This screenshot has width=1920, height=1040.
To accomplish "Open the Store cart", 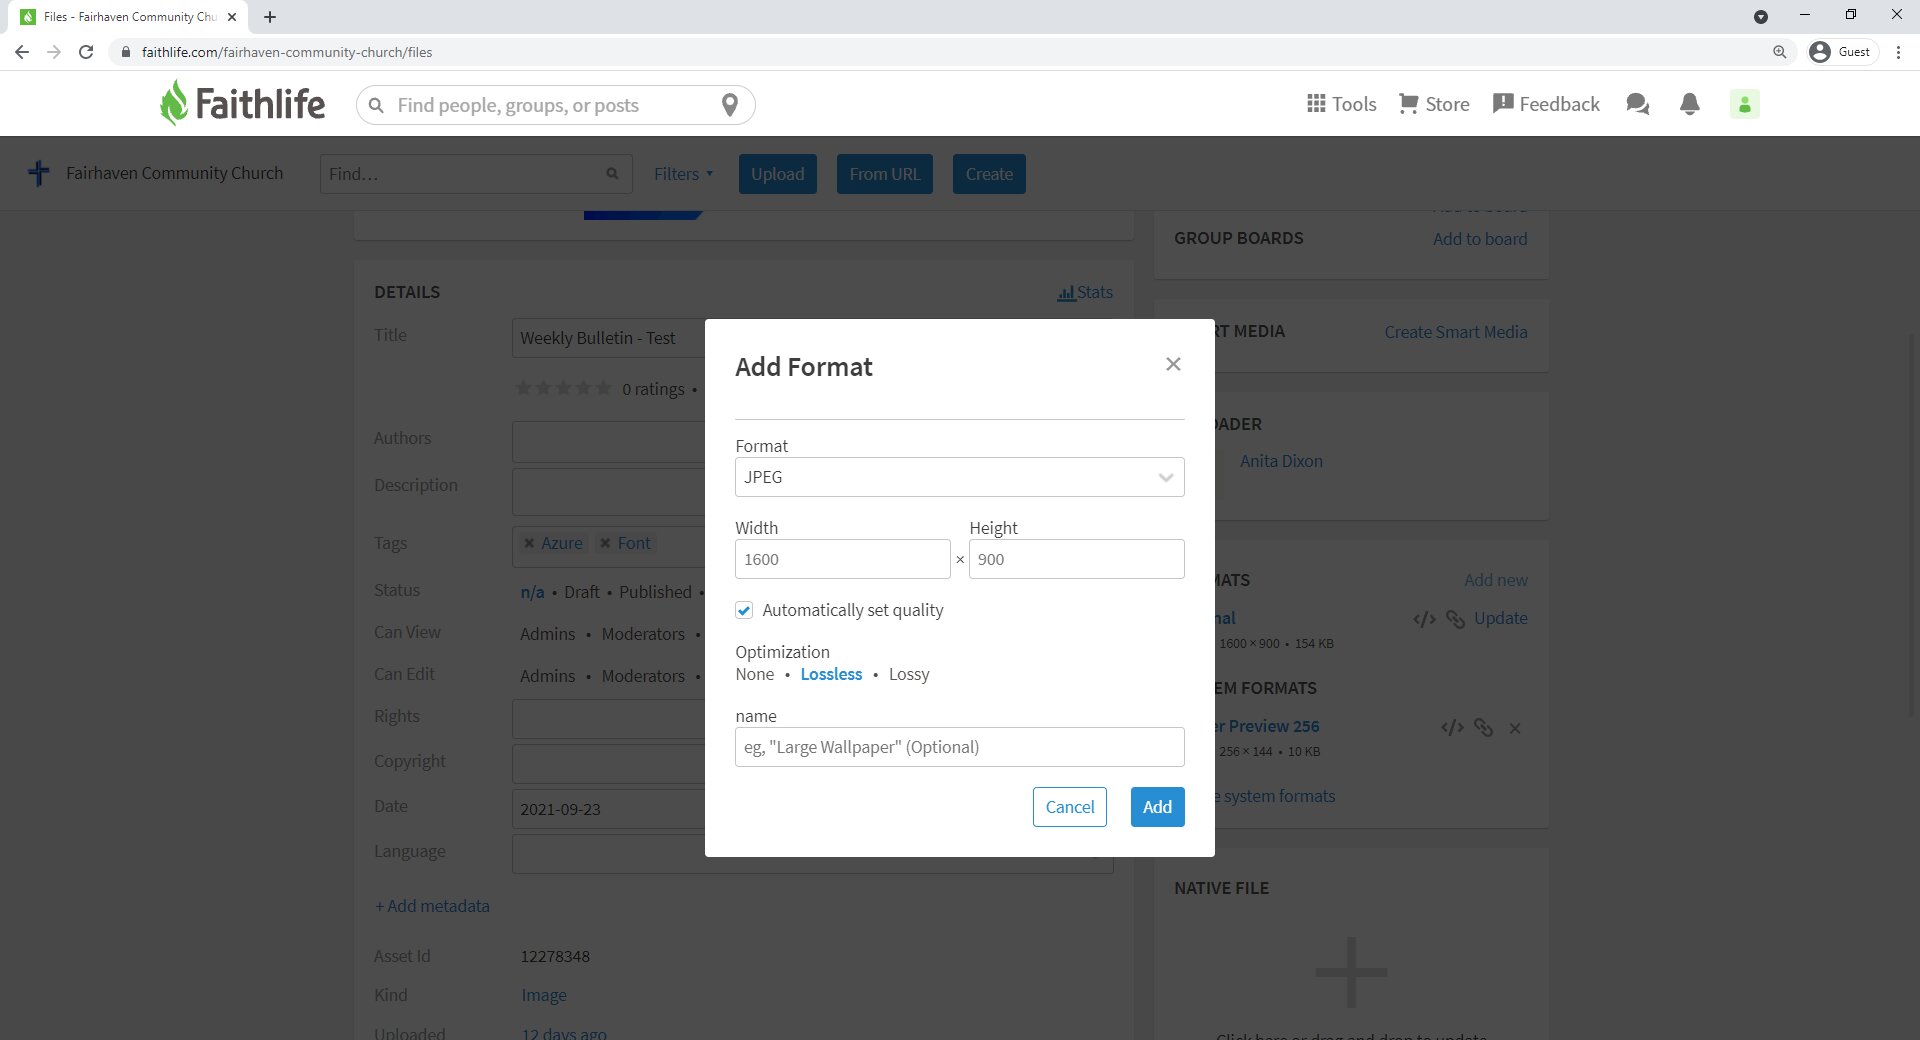I will [x=1433, y=104].
